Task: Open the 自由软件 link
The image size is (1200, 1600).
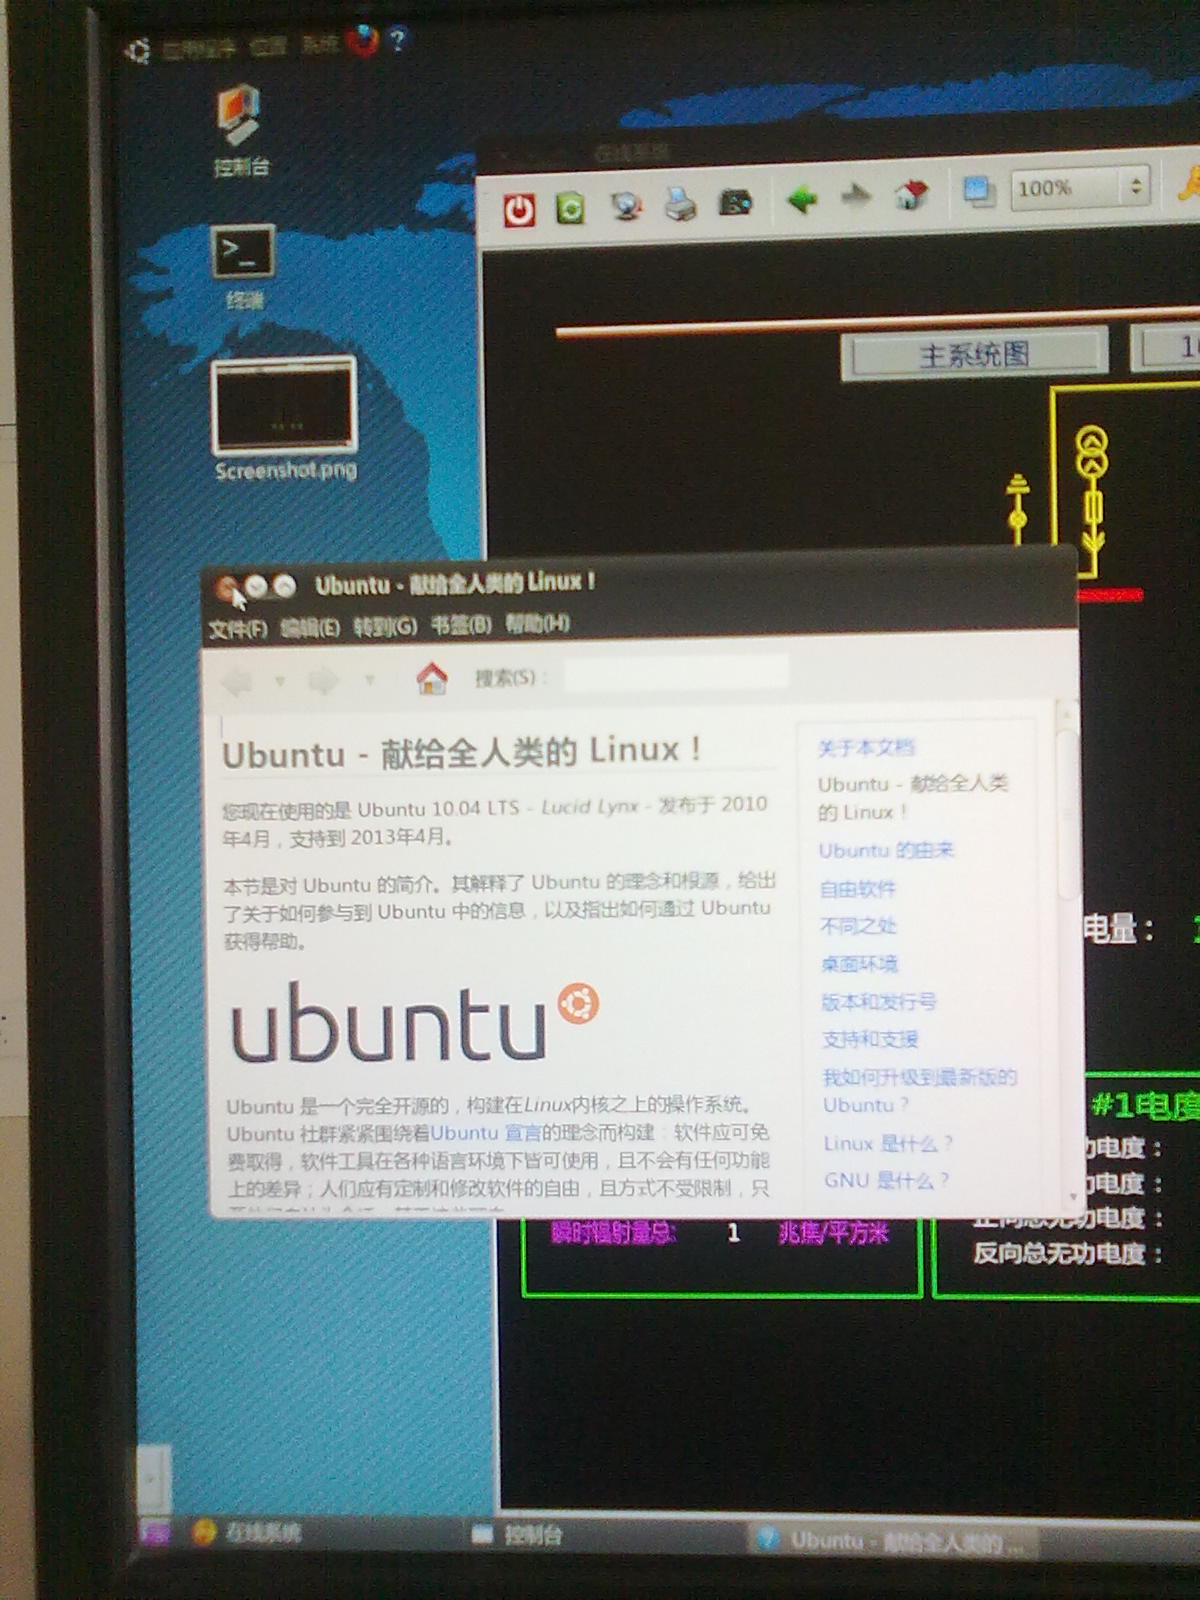Action: coord(858,889)
